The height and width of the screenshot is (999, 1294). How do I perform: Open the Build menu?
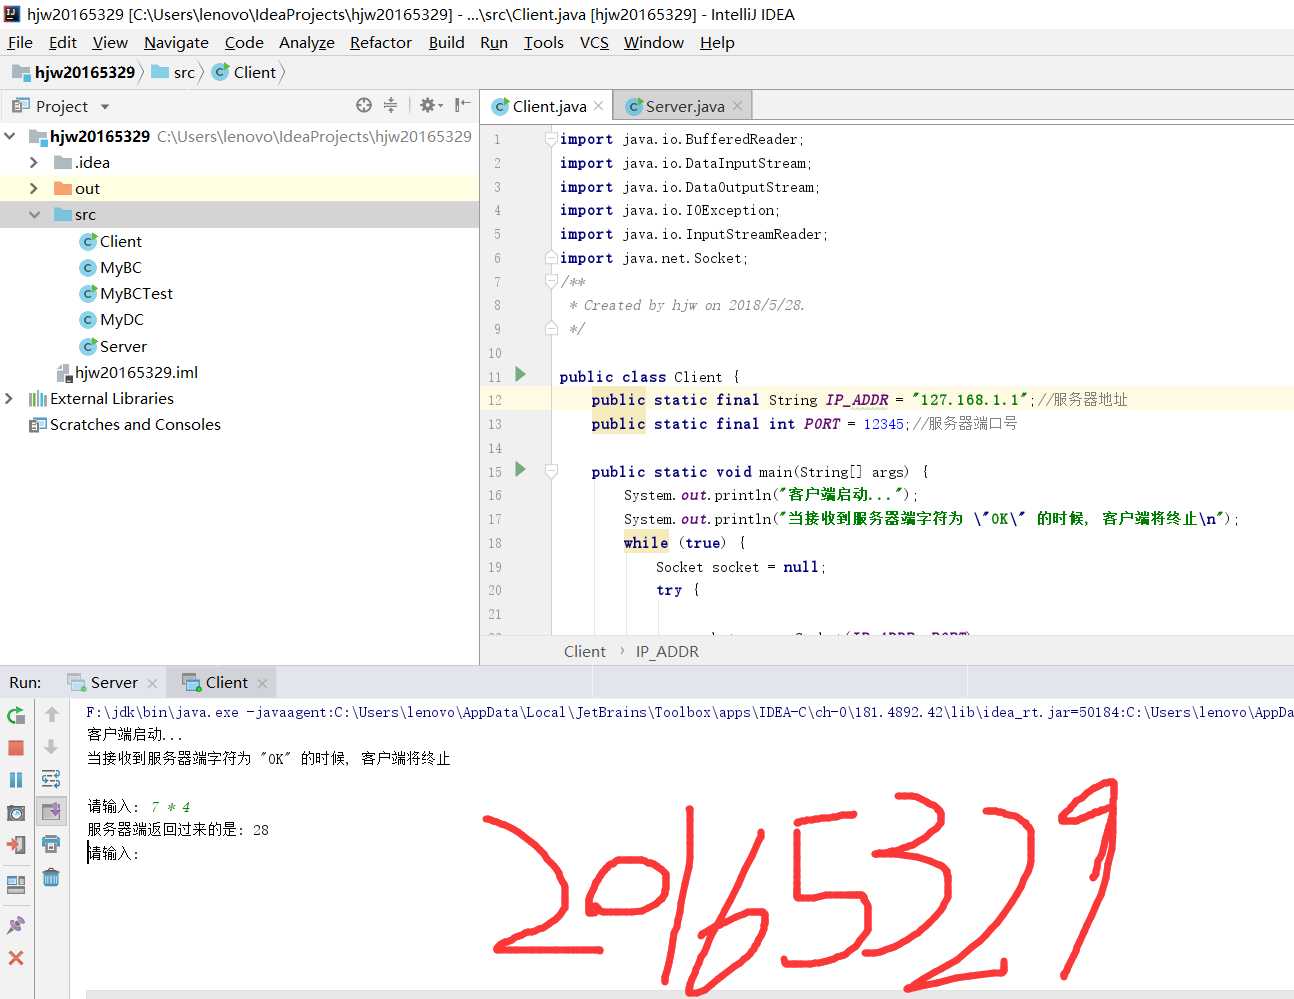click(446, 42)
